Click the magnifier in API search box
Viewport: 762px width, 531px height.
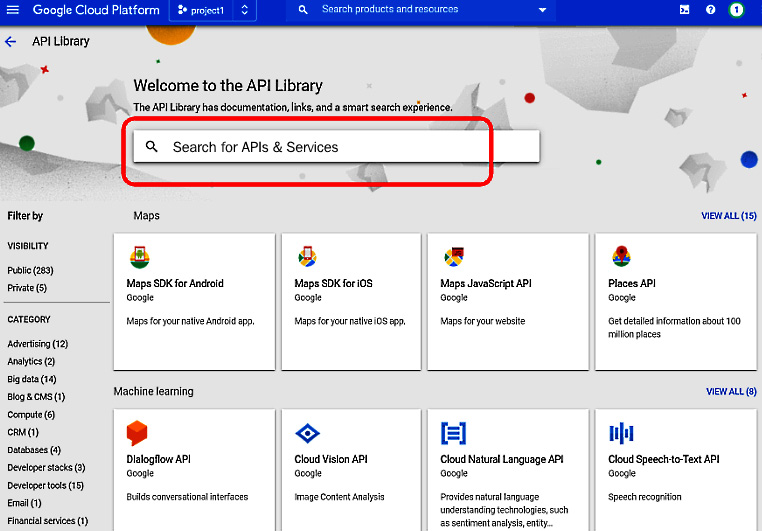tap(152, 146)
